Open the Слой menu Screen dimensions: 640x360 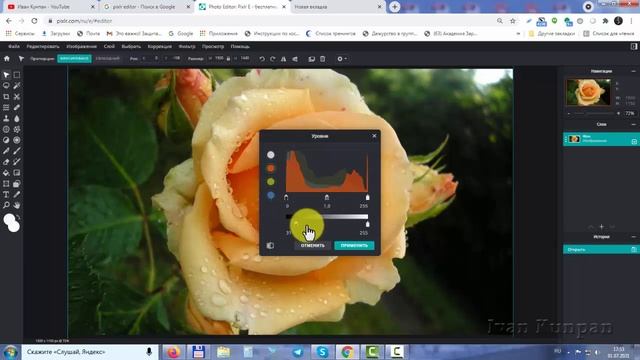pos(109,47)
